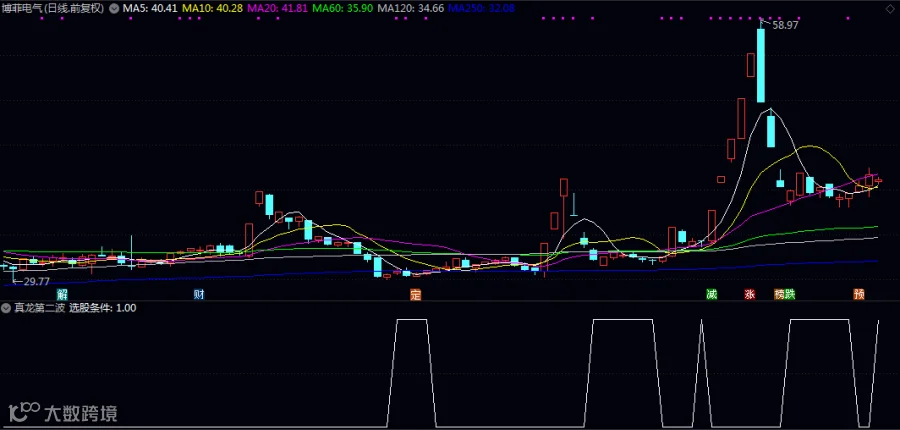Screen dimensions: 900x430
Task: Click the 解 event marker icon
Action: point(62,295)
